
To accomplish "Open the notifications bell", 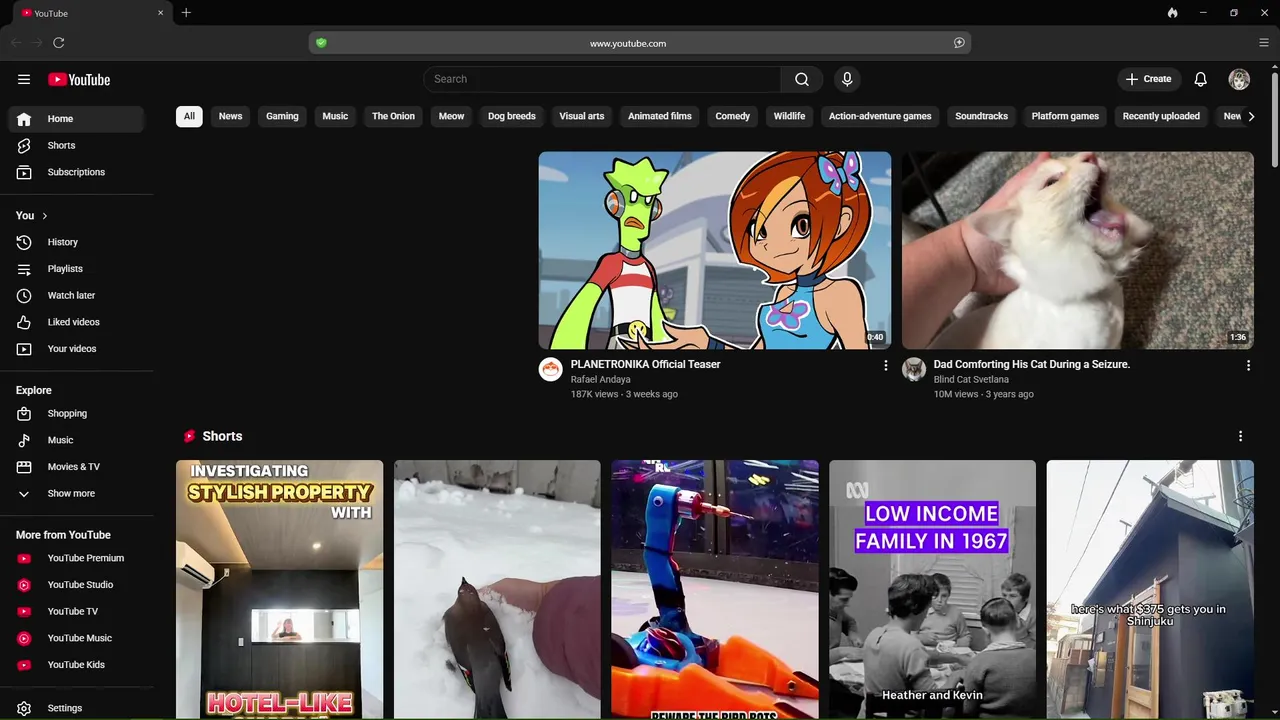I will click(x=1201, y=79).
